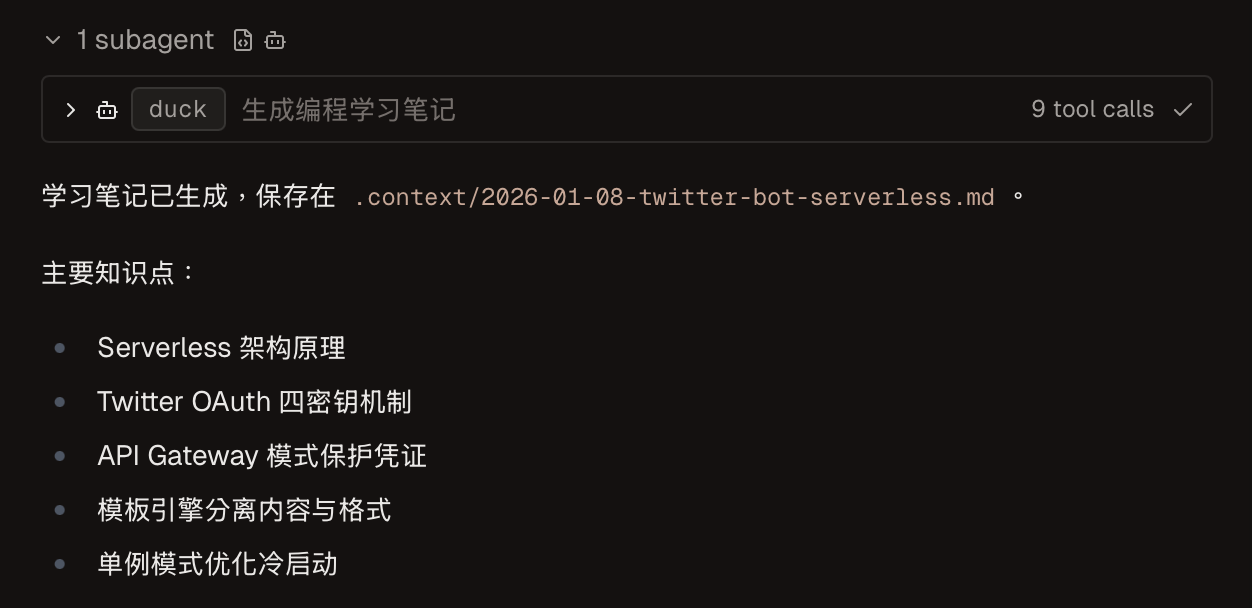This screenshot has height=608, width=1252.
Task: Click the text 学习笔记已生成，保存在
Action: pos(188,197)
